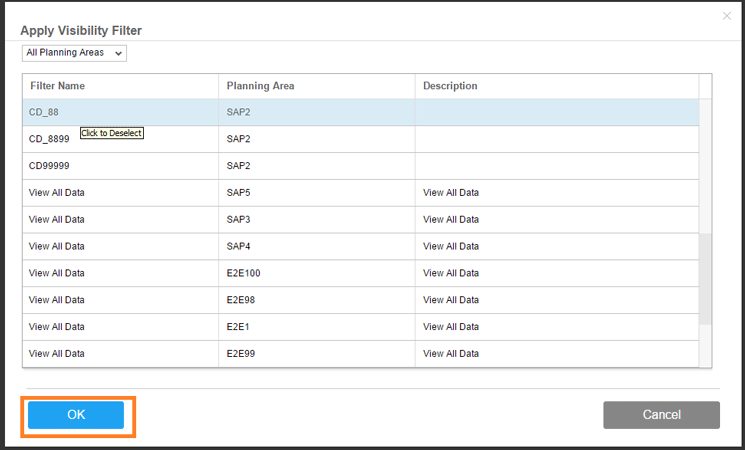This screenshot has width=745, height=450.
Task: Open the All Planning Areas dropdown
Action: click(74, 53)
